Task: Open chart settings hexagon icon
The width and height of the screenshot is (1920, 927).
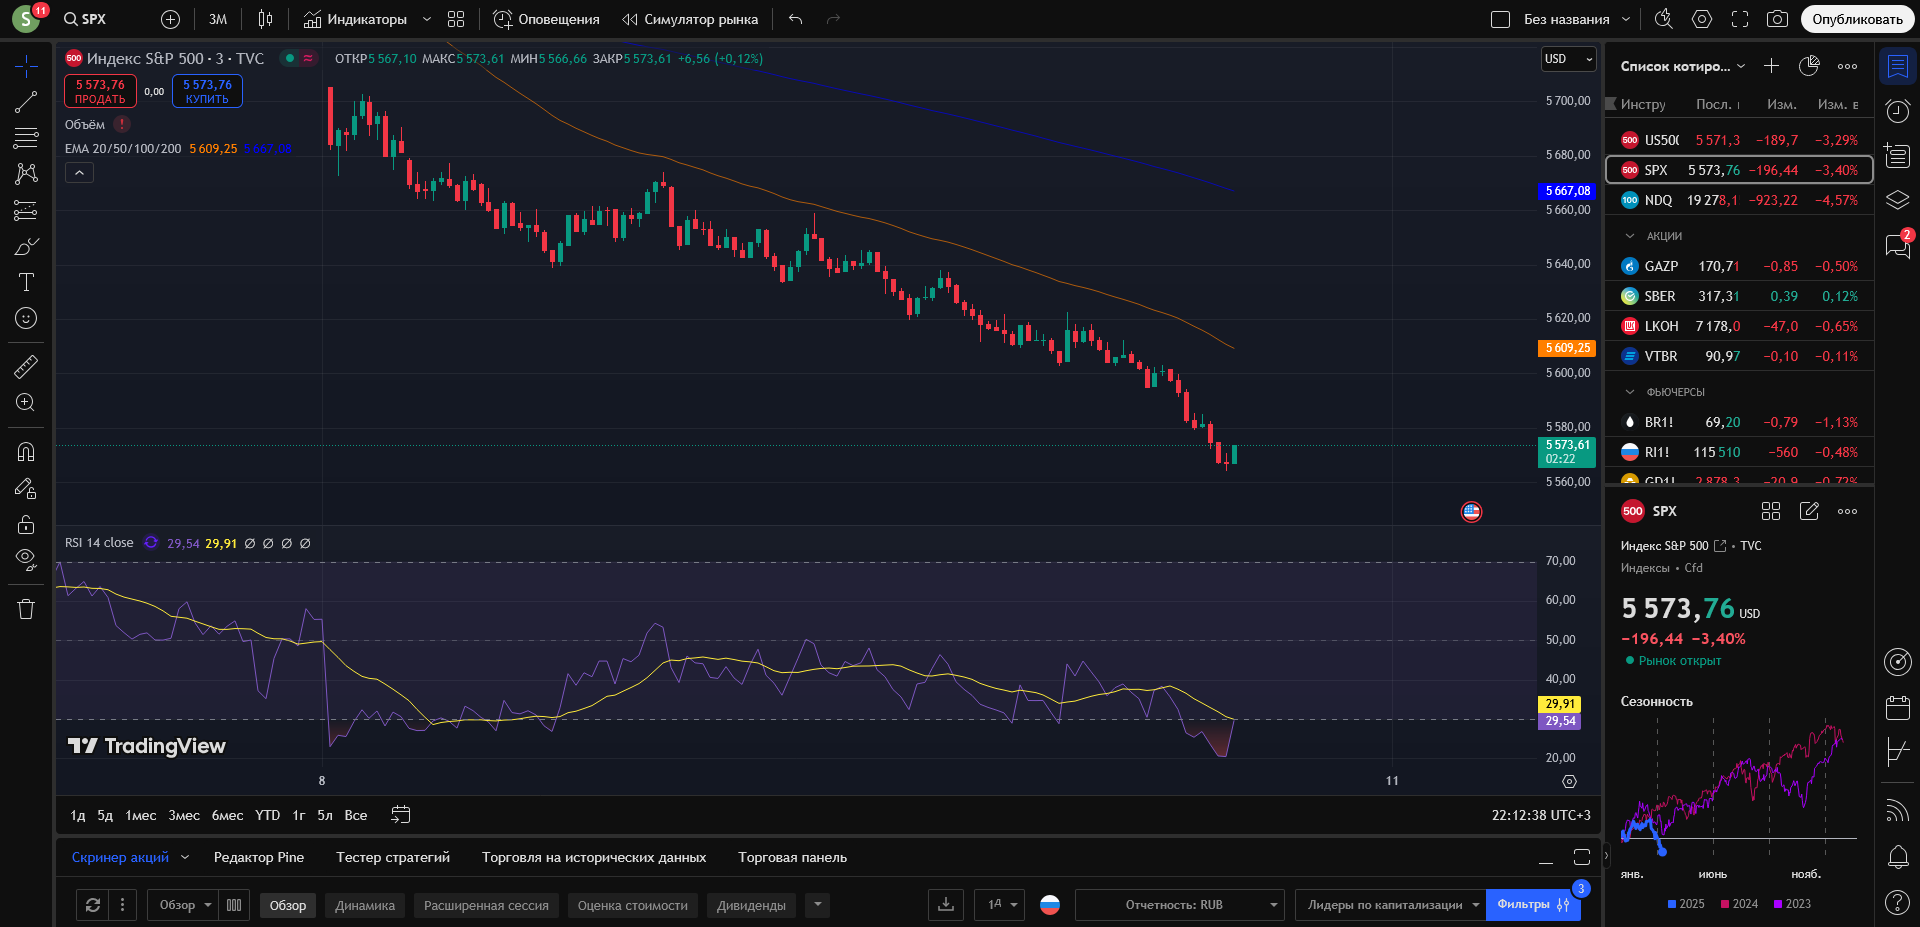Action: coord(1702,19)
